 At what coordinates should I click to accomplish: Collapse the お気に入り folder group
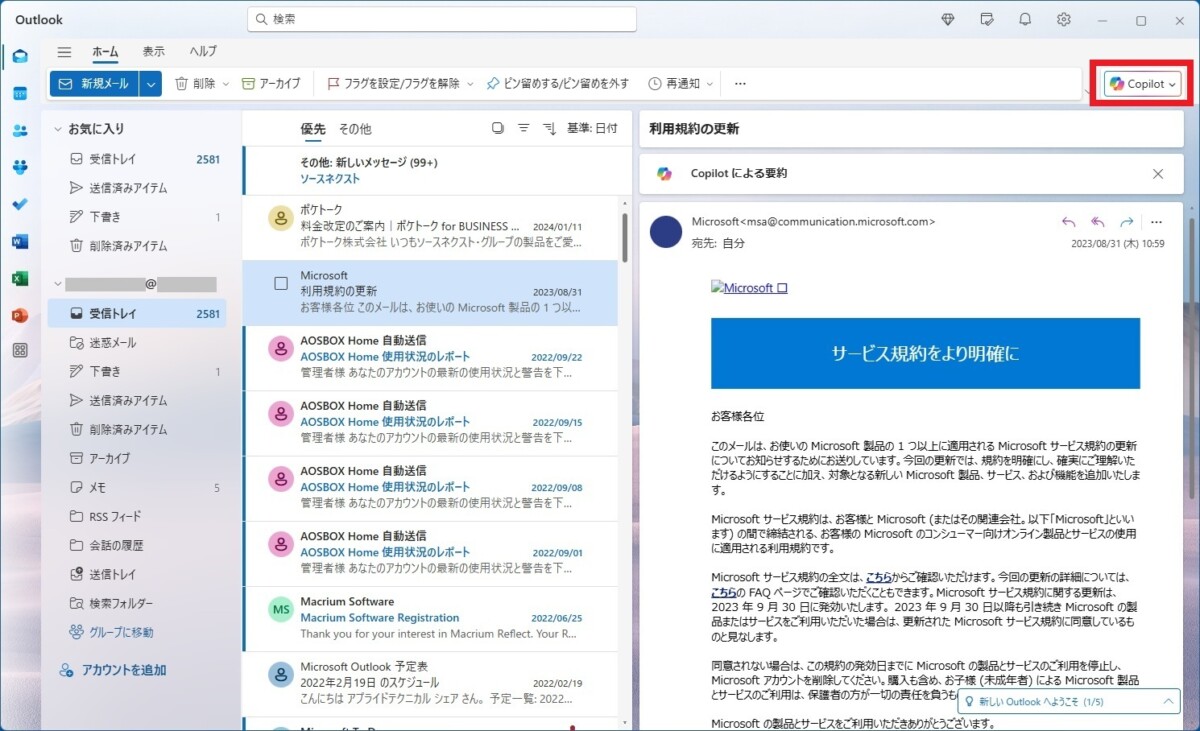[58, 129]
